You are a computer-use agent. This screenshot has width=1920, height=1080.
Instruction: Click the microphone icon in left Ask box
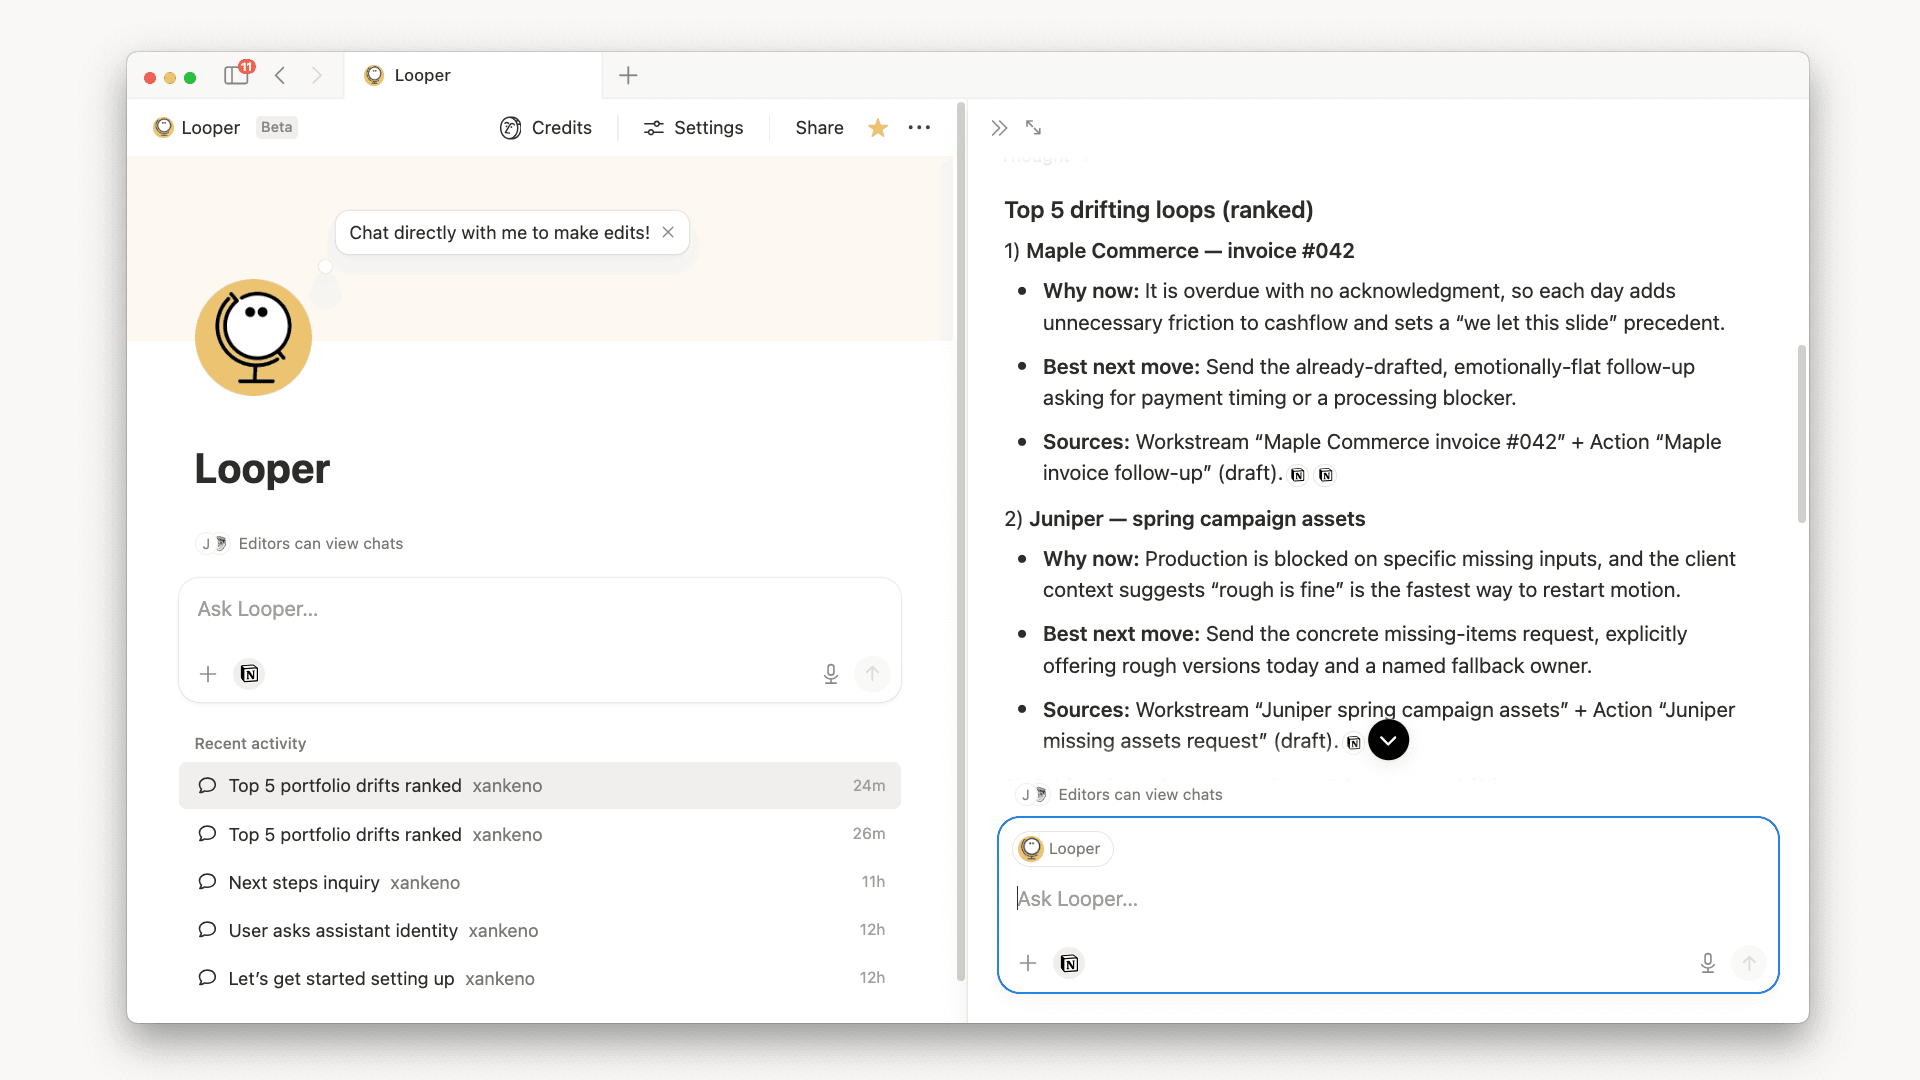point(830,674)
